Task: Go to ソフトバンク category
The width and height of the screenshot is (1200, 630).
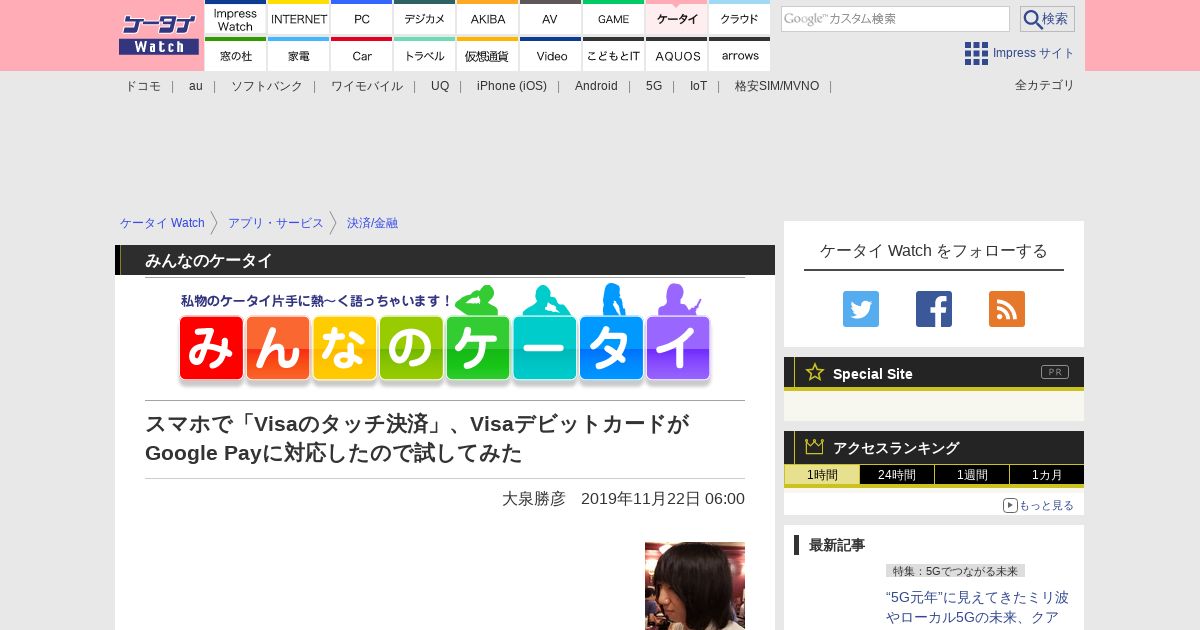Action: (267, 86)
